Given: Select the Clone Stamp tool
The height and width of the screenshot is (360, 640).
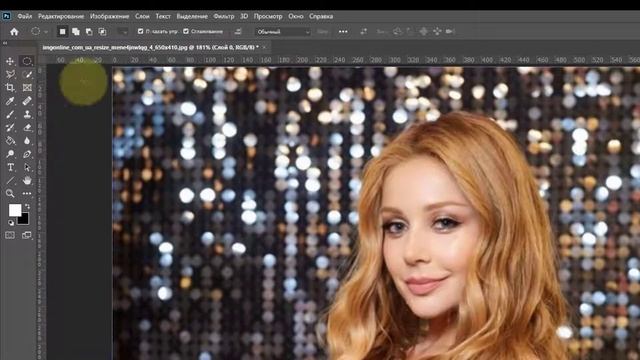Looking at the screenshot, I should [x=27, y=114].
